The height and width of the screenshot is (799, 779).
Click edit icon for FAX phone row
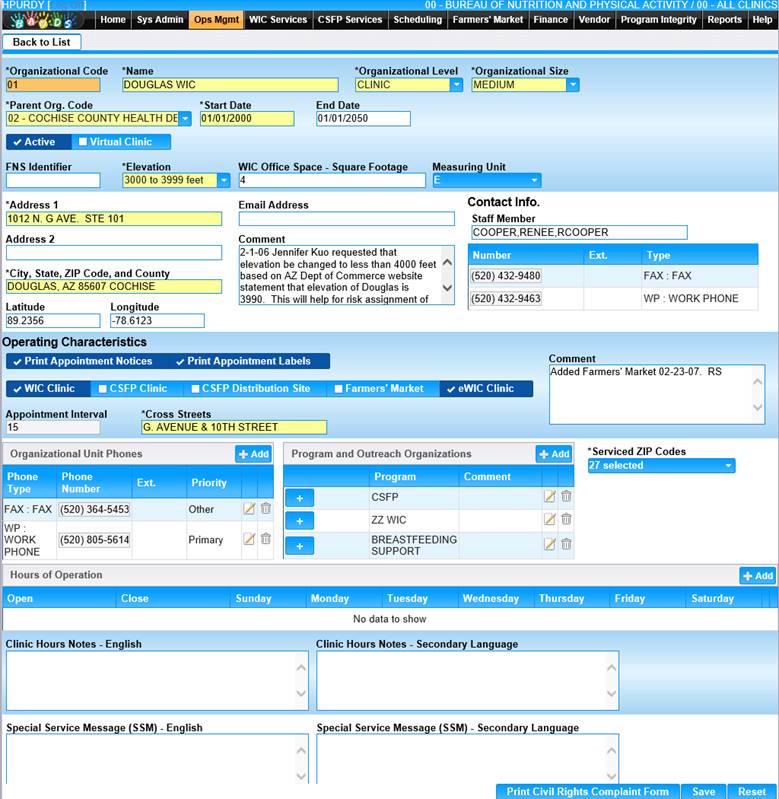249,509
